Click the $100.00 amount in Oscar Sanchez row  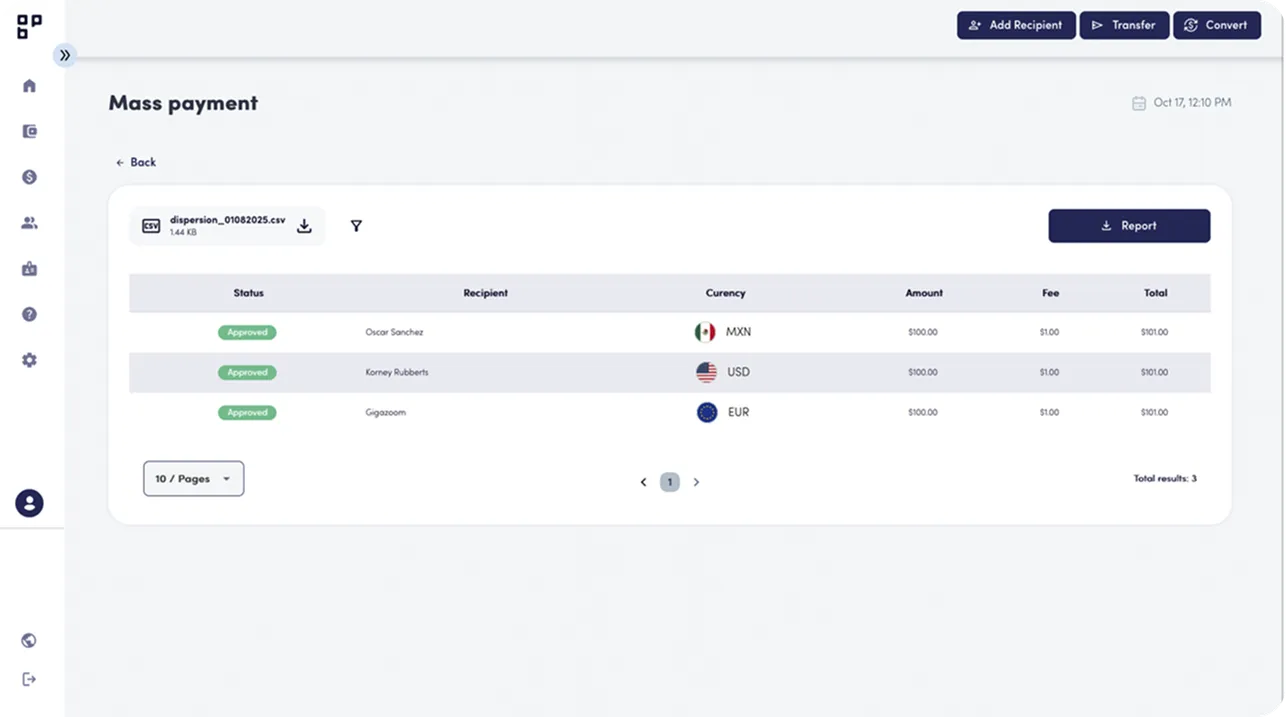click(x=922, y=332)
